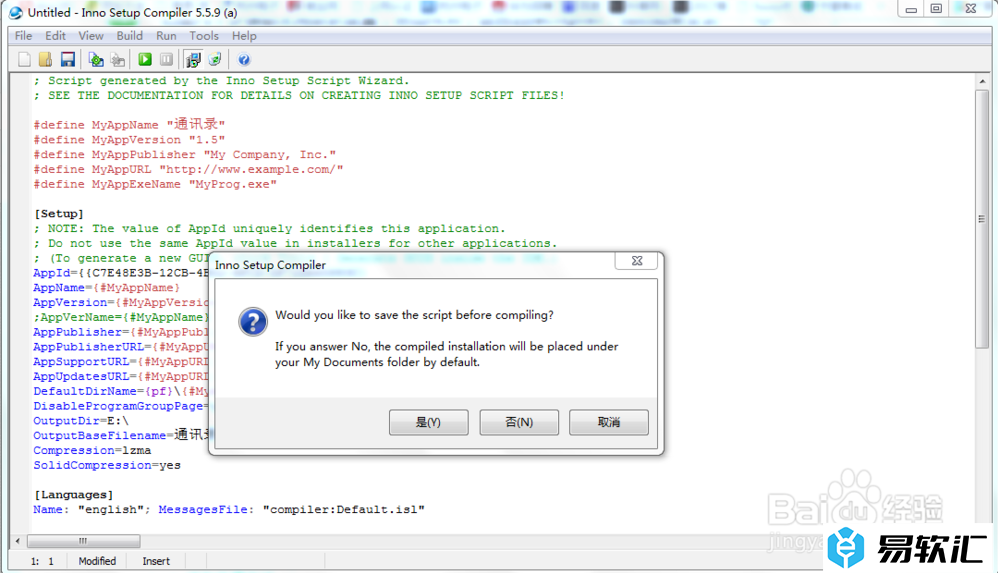Click the blue Help question icon
Image resolution: width=998 pixels, height=573 pixels.
(244, 60)
